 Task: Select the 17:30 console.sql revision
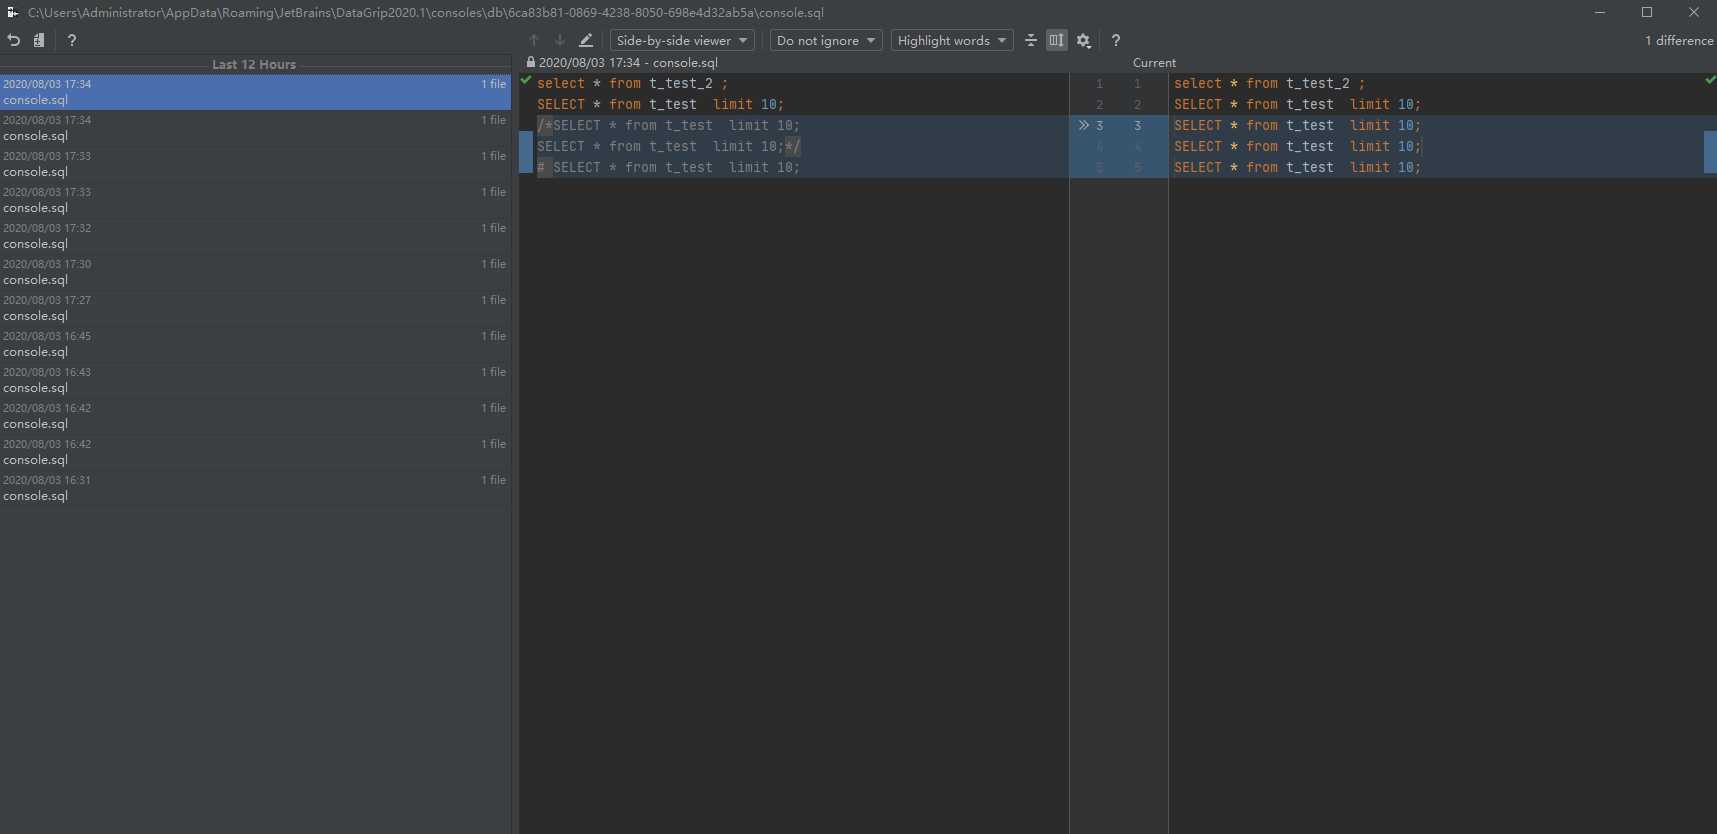click(x=255, y=272)
